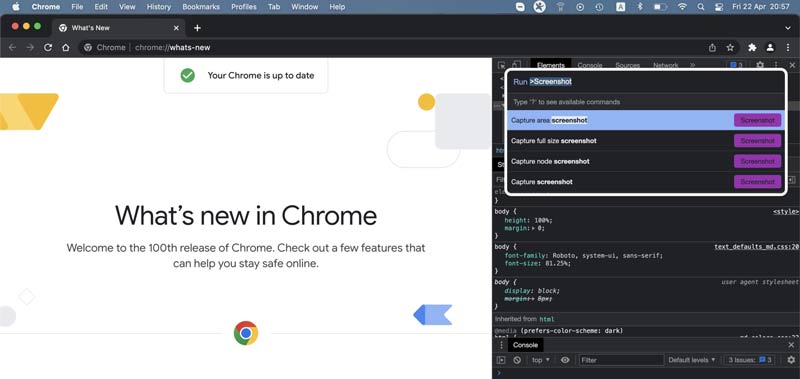Close the DevTools panel

[792, 65]
